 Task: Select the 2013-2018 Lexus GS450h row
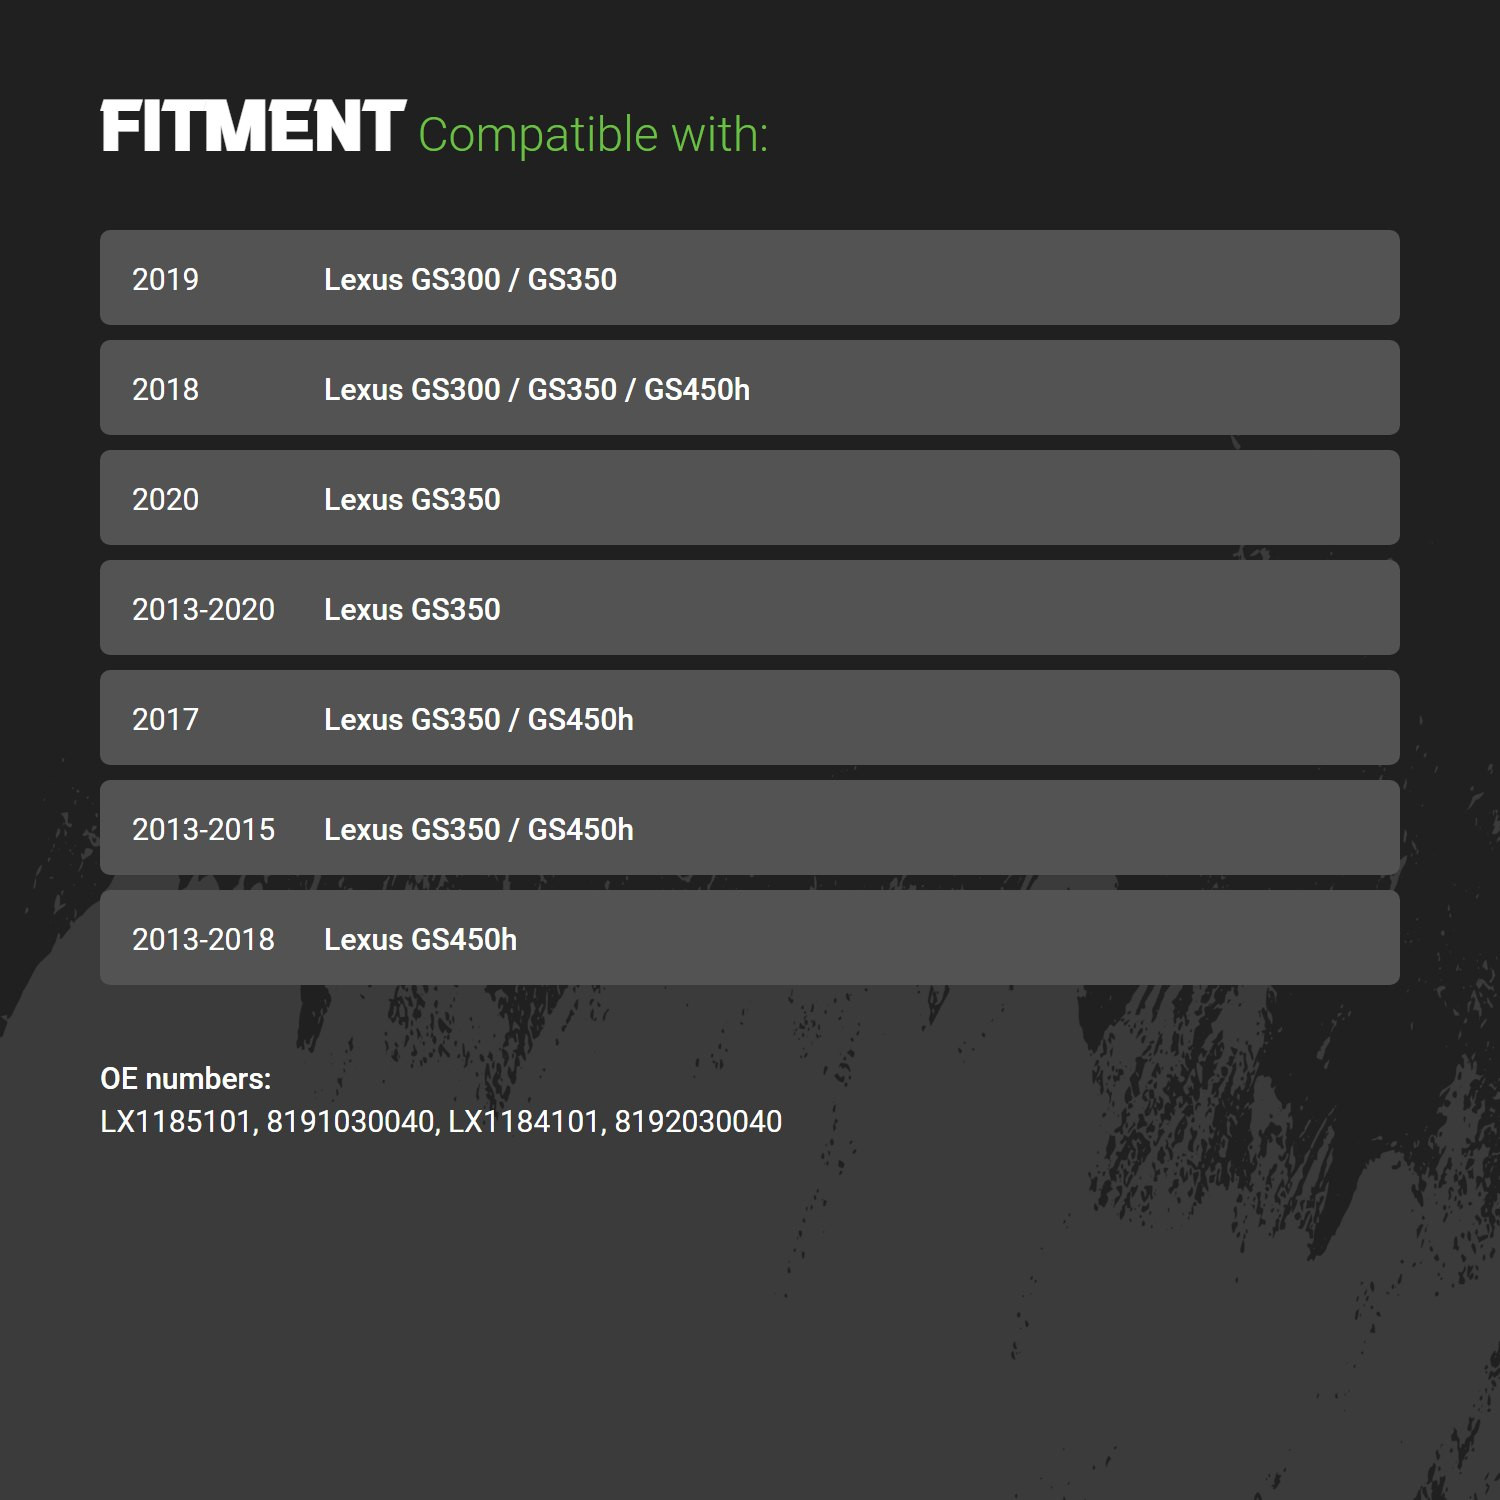[750, 938]
